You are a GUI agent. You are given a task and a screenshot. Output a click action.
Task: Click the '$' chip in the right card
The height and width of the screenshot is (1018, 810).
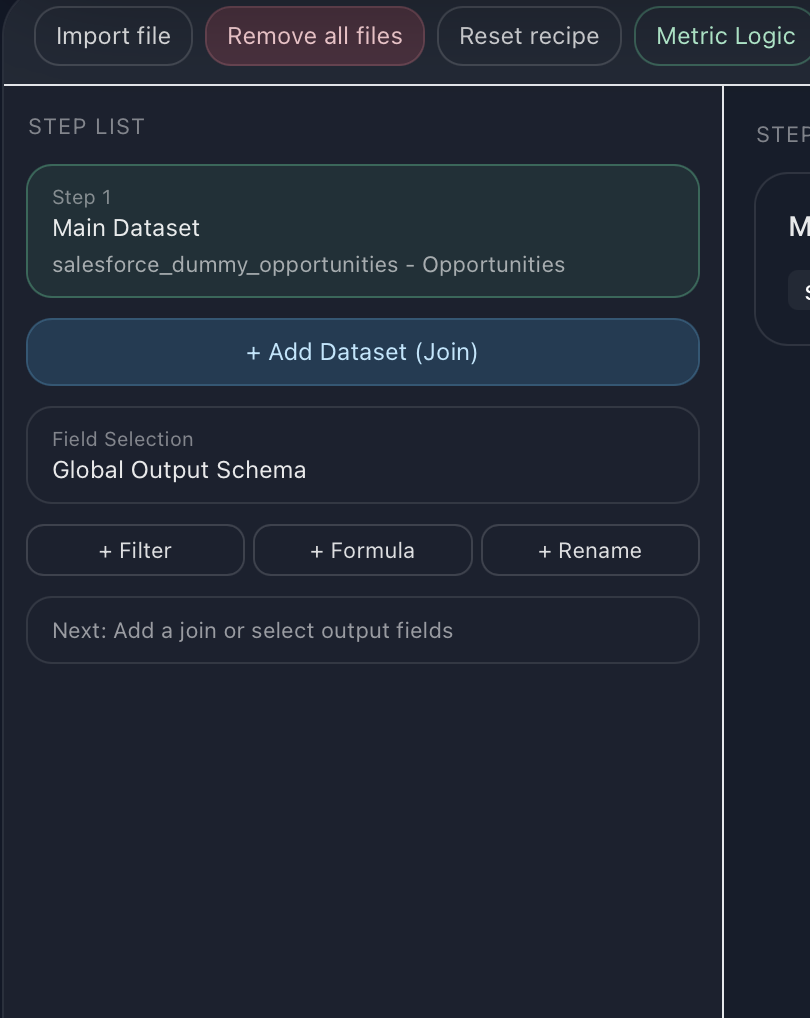(801, 292)
